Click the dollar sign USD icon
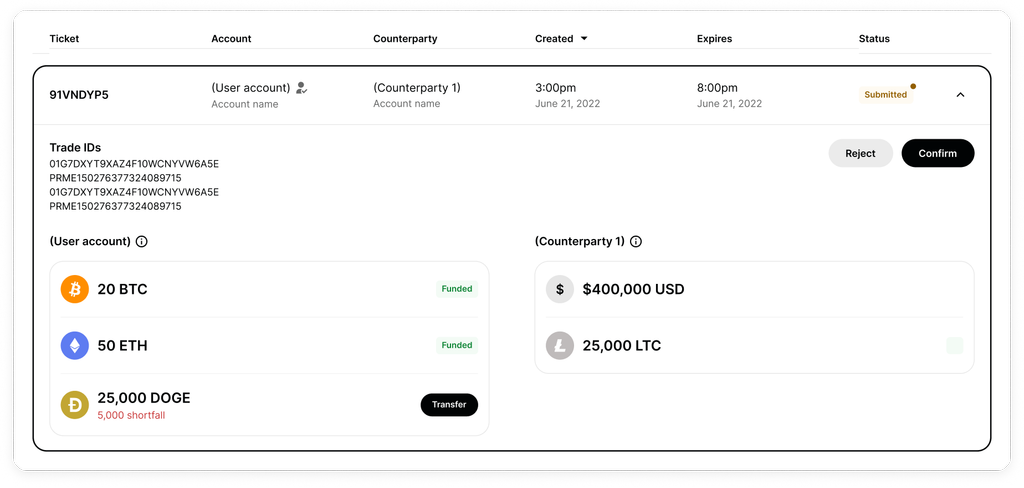This screenshot has height=488, width=1024. [x=560, y=290]
